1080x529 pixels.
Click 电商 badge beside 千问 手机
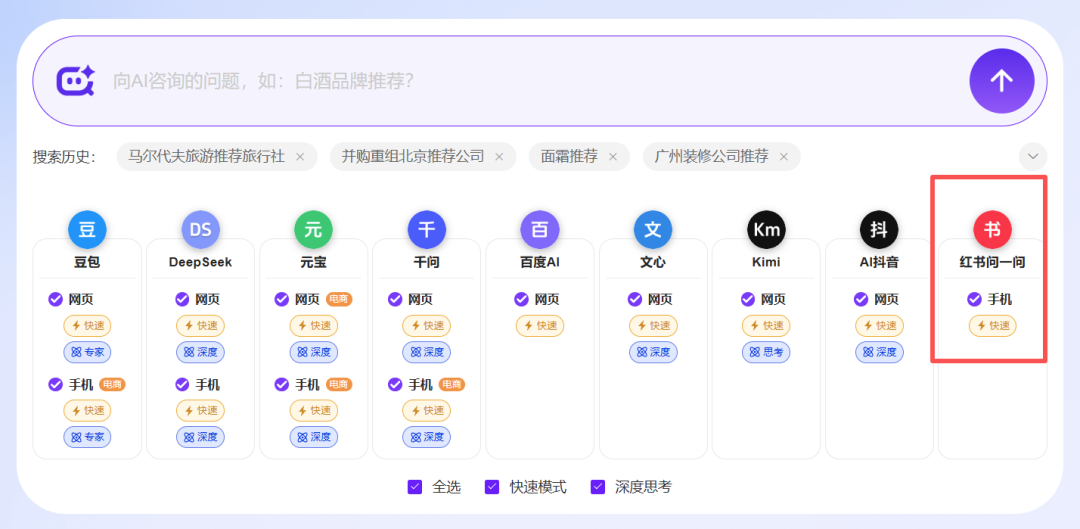pos(452,384)
